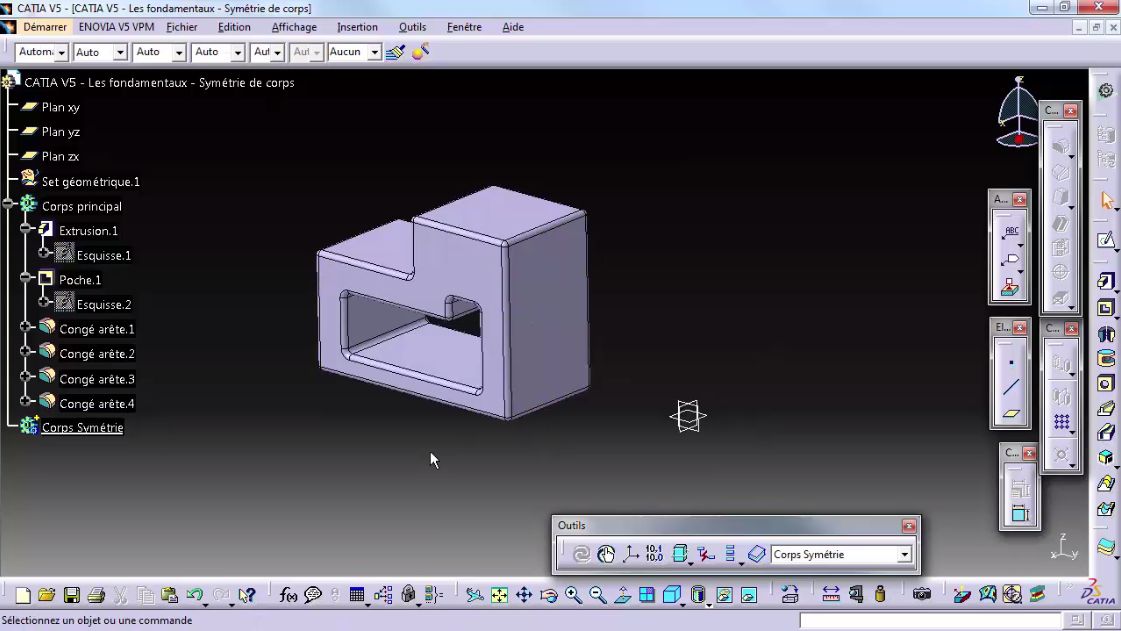Click the paintbrush graphic properties icon
The width and height of the screenshot is (1121, 631).
point(395,52)
